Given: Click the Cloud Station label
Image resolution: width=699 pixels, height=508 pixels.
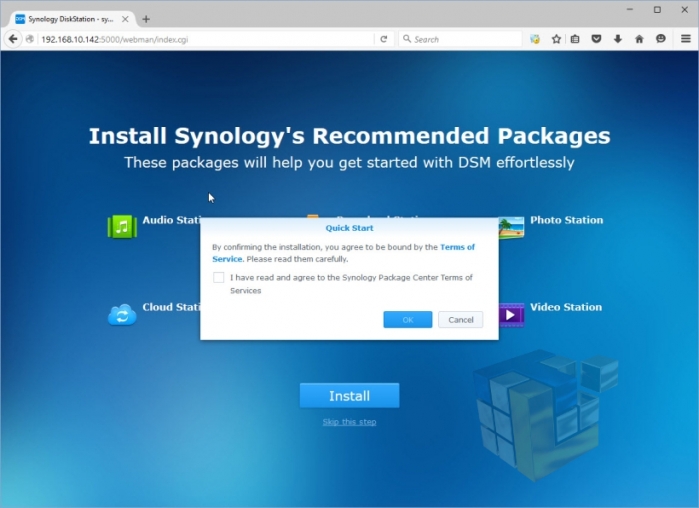Looking at the screenshot, I should 171,307.
